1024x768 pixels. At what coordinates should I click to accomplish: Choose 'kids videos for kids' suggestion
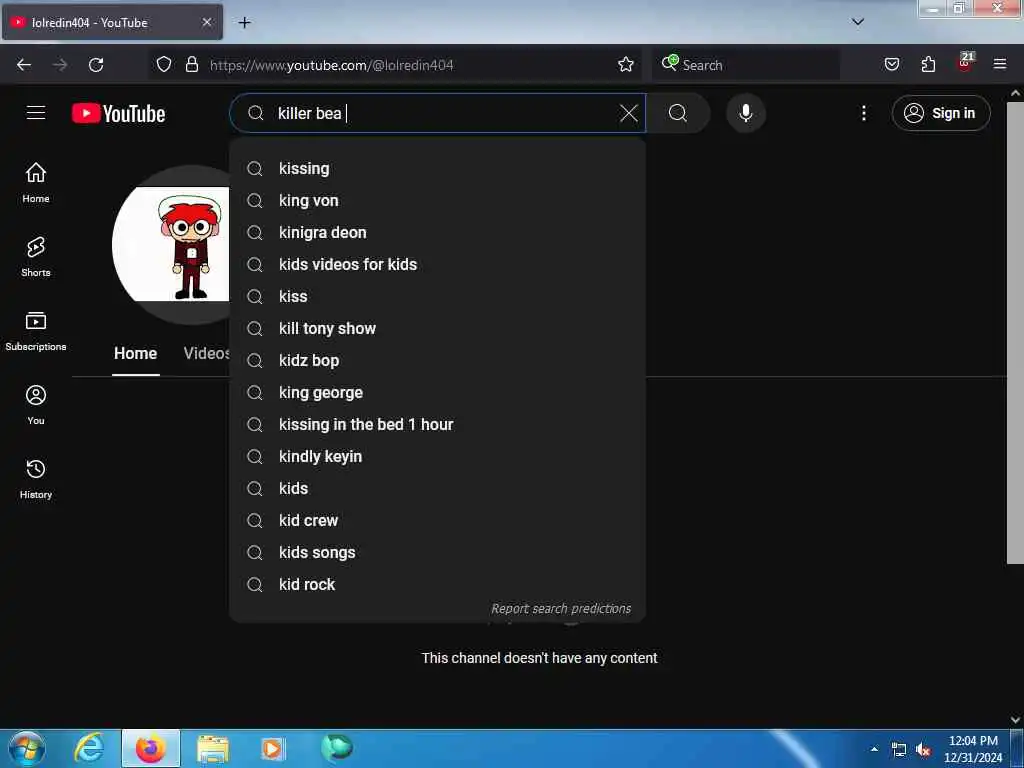[438, 264]
